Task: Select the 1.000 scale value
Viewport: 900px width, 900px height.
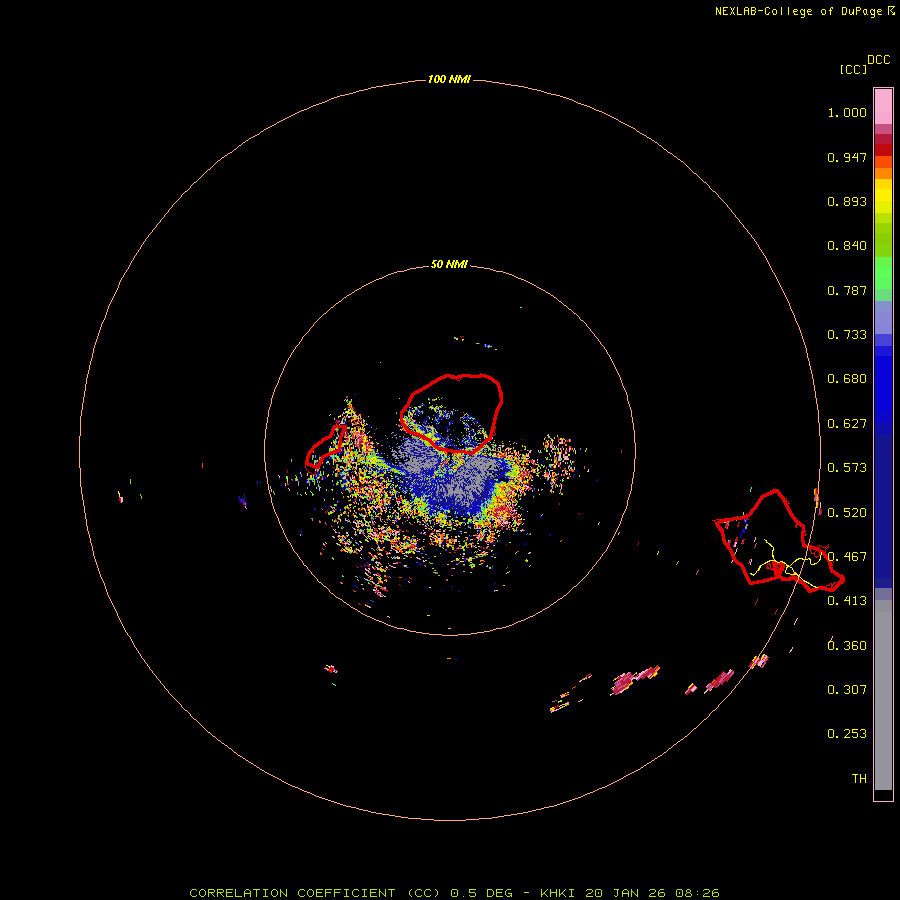Action: (847, 112)
